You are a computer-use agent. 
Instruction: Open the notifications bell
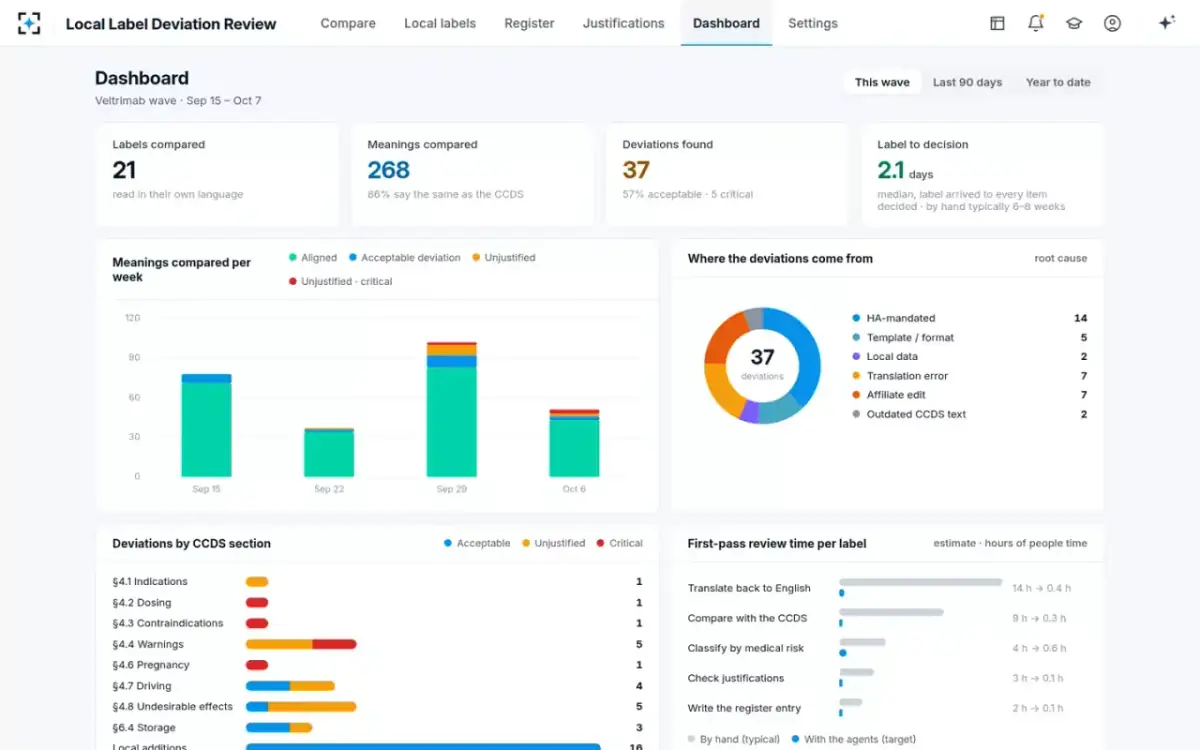pos(1036,23)
